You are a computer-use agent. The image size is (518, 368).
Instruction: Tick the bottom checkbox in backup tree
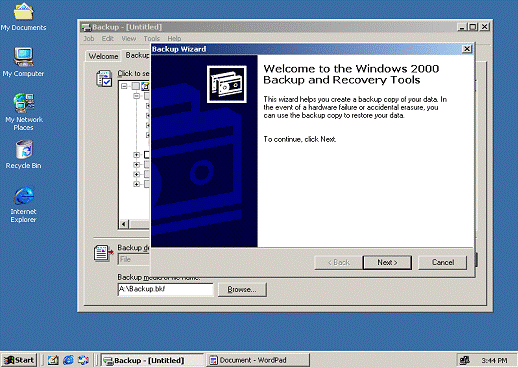pyautogui.click(x=147, y=184)
